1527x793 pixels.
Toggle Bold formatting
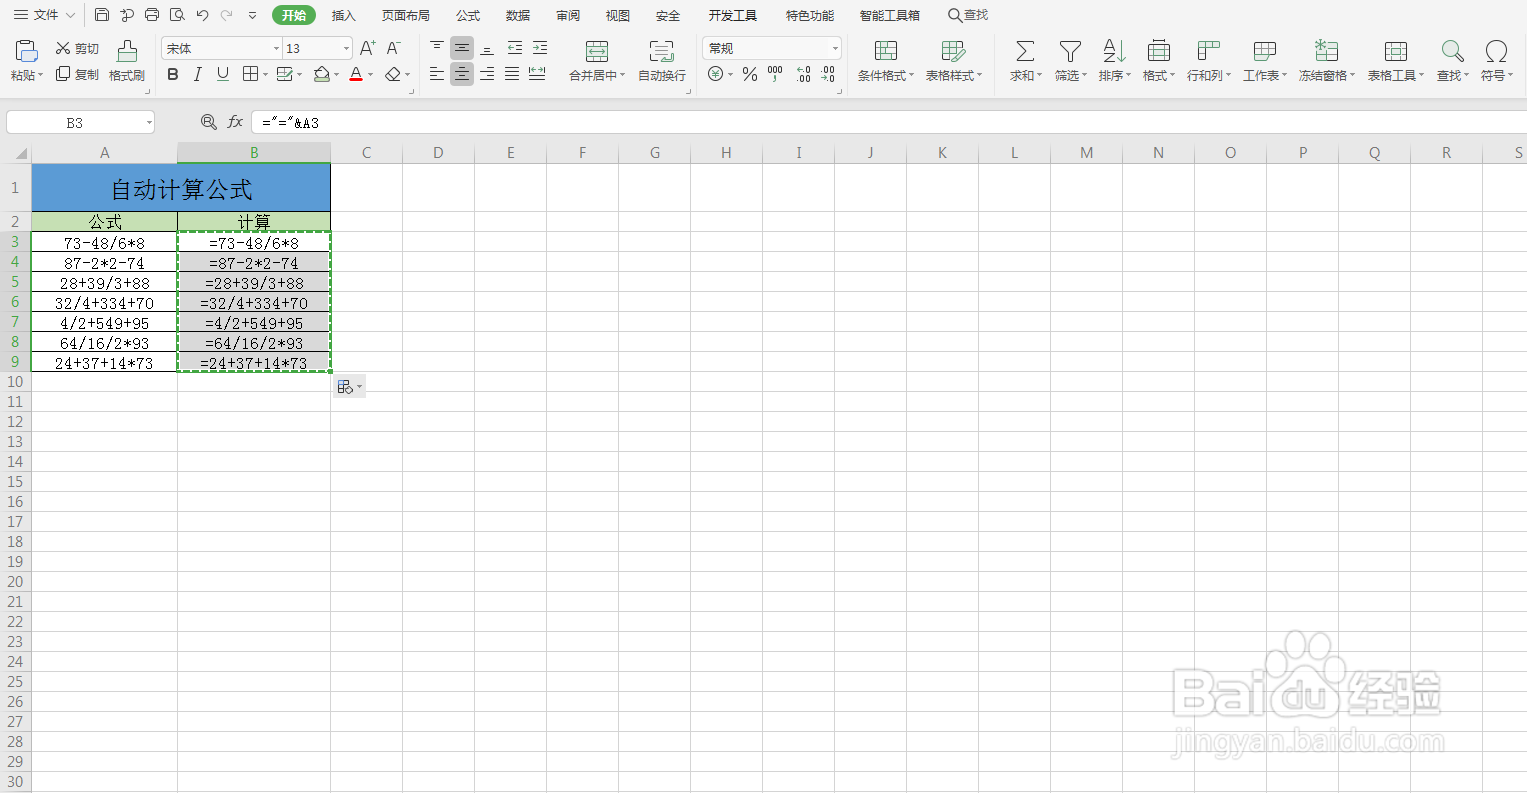click(x=173, y=74)
